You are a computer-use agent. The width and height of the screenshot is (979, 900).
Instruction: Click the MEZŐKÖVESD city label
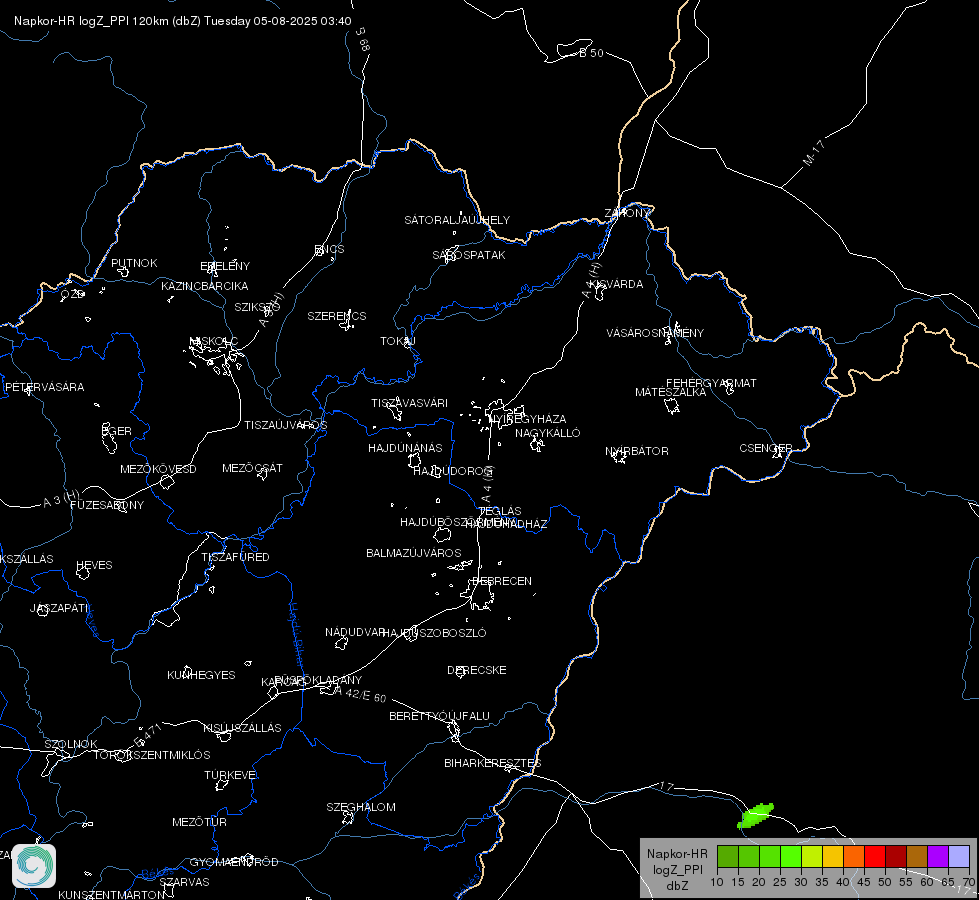tap(159, 469)
